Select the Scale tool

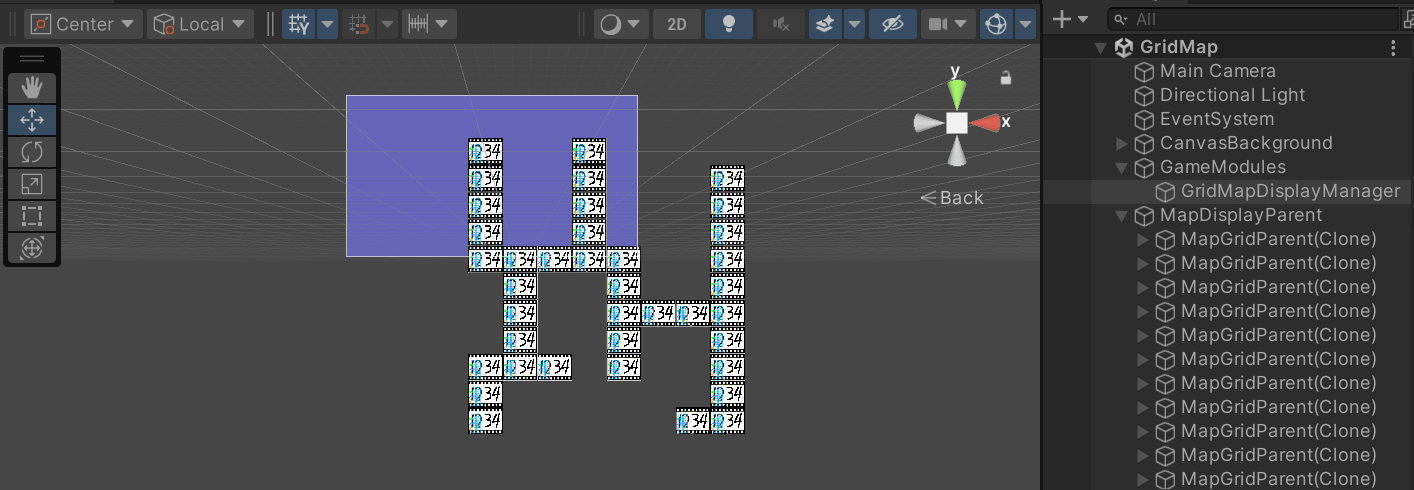pos(32,184)
